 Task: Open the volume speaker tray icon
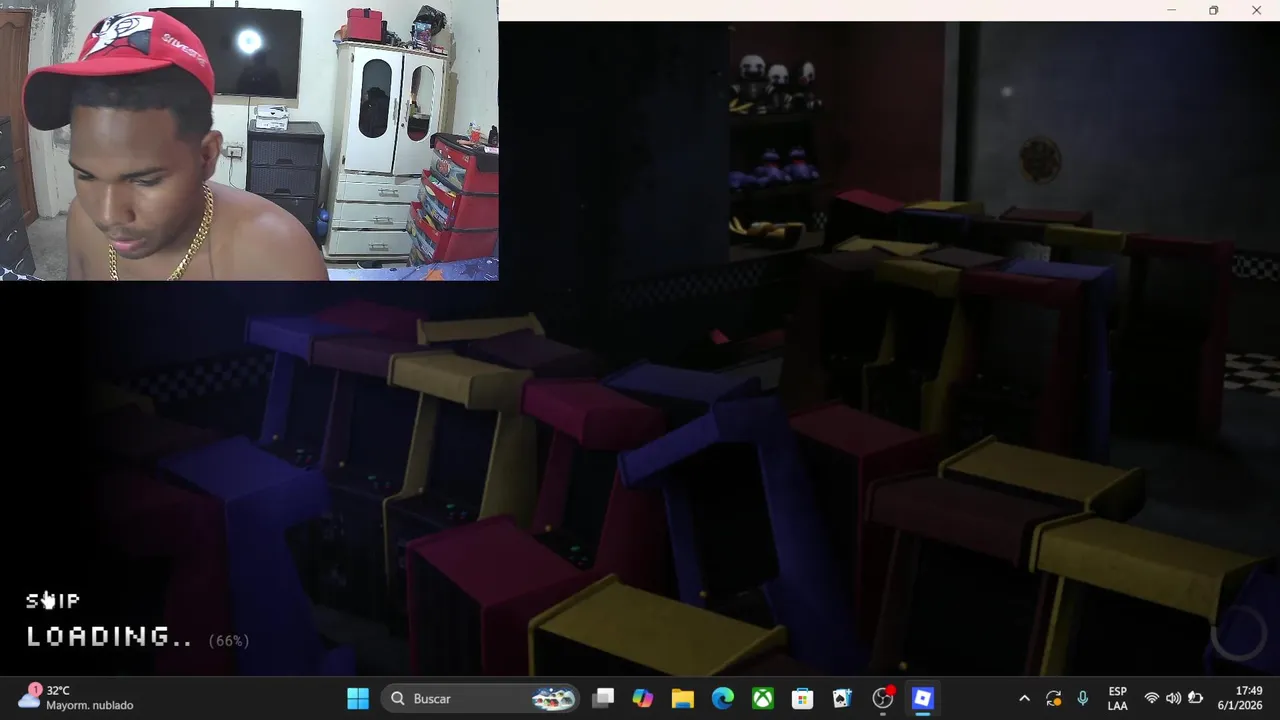(x=1173, y=698)
